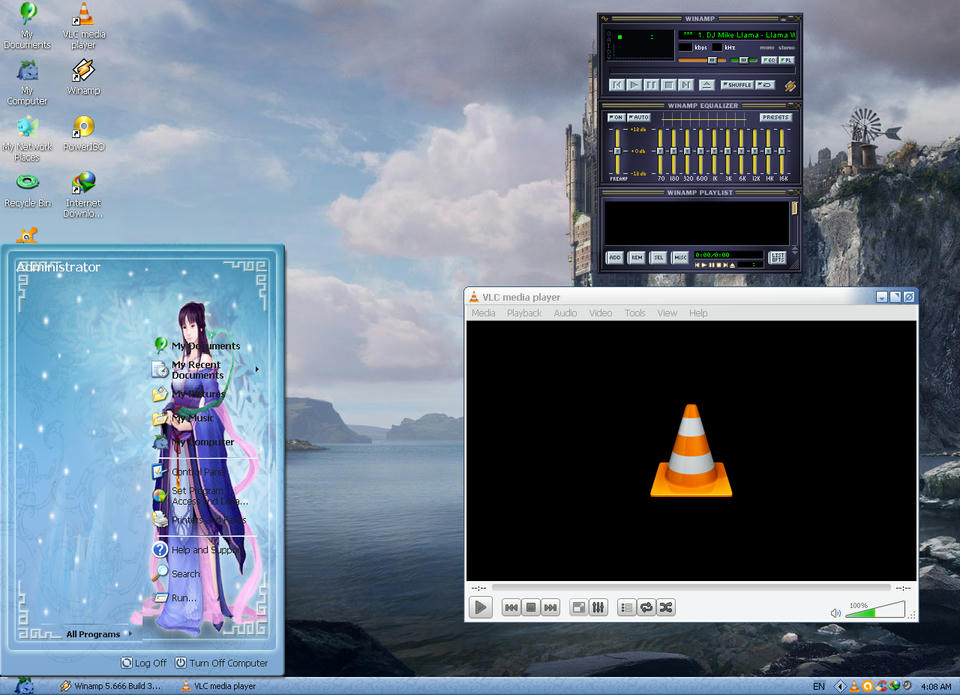Click Log Off button
The image size is (960, 695).
143,663
